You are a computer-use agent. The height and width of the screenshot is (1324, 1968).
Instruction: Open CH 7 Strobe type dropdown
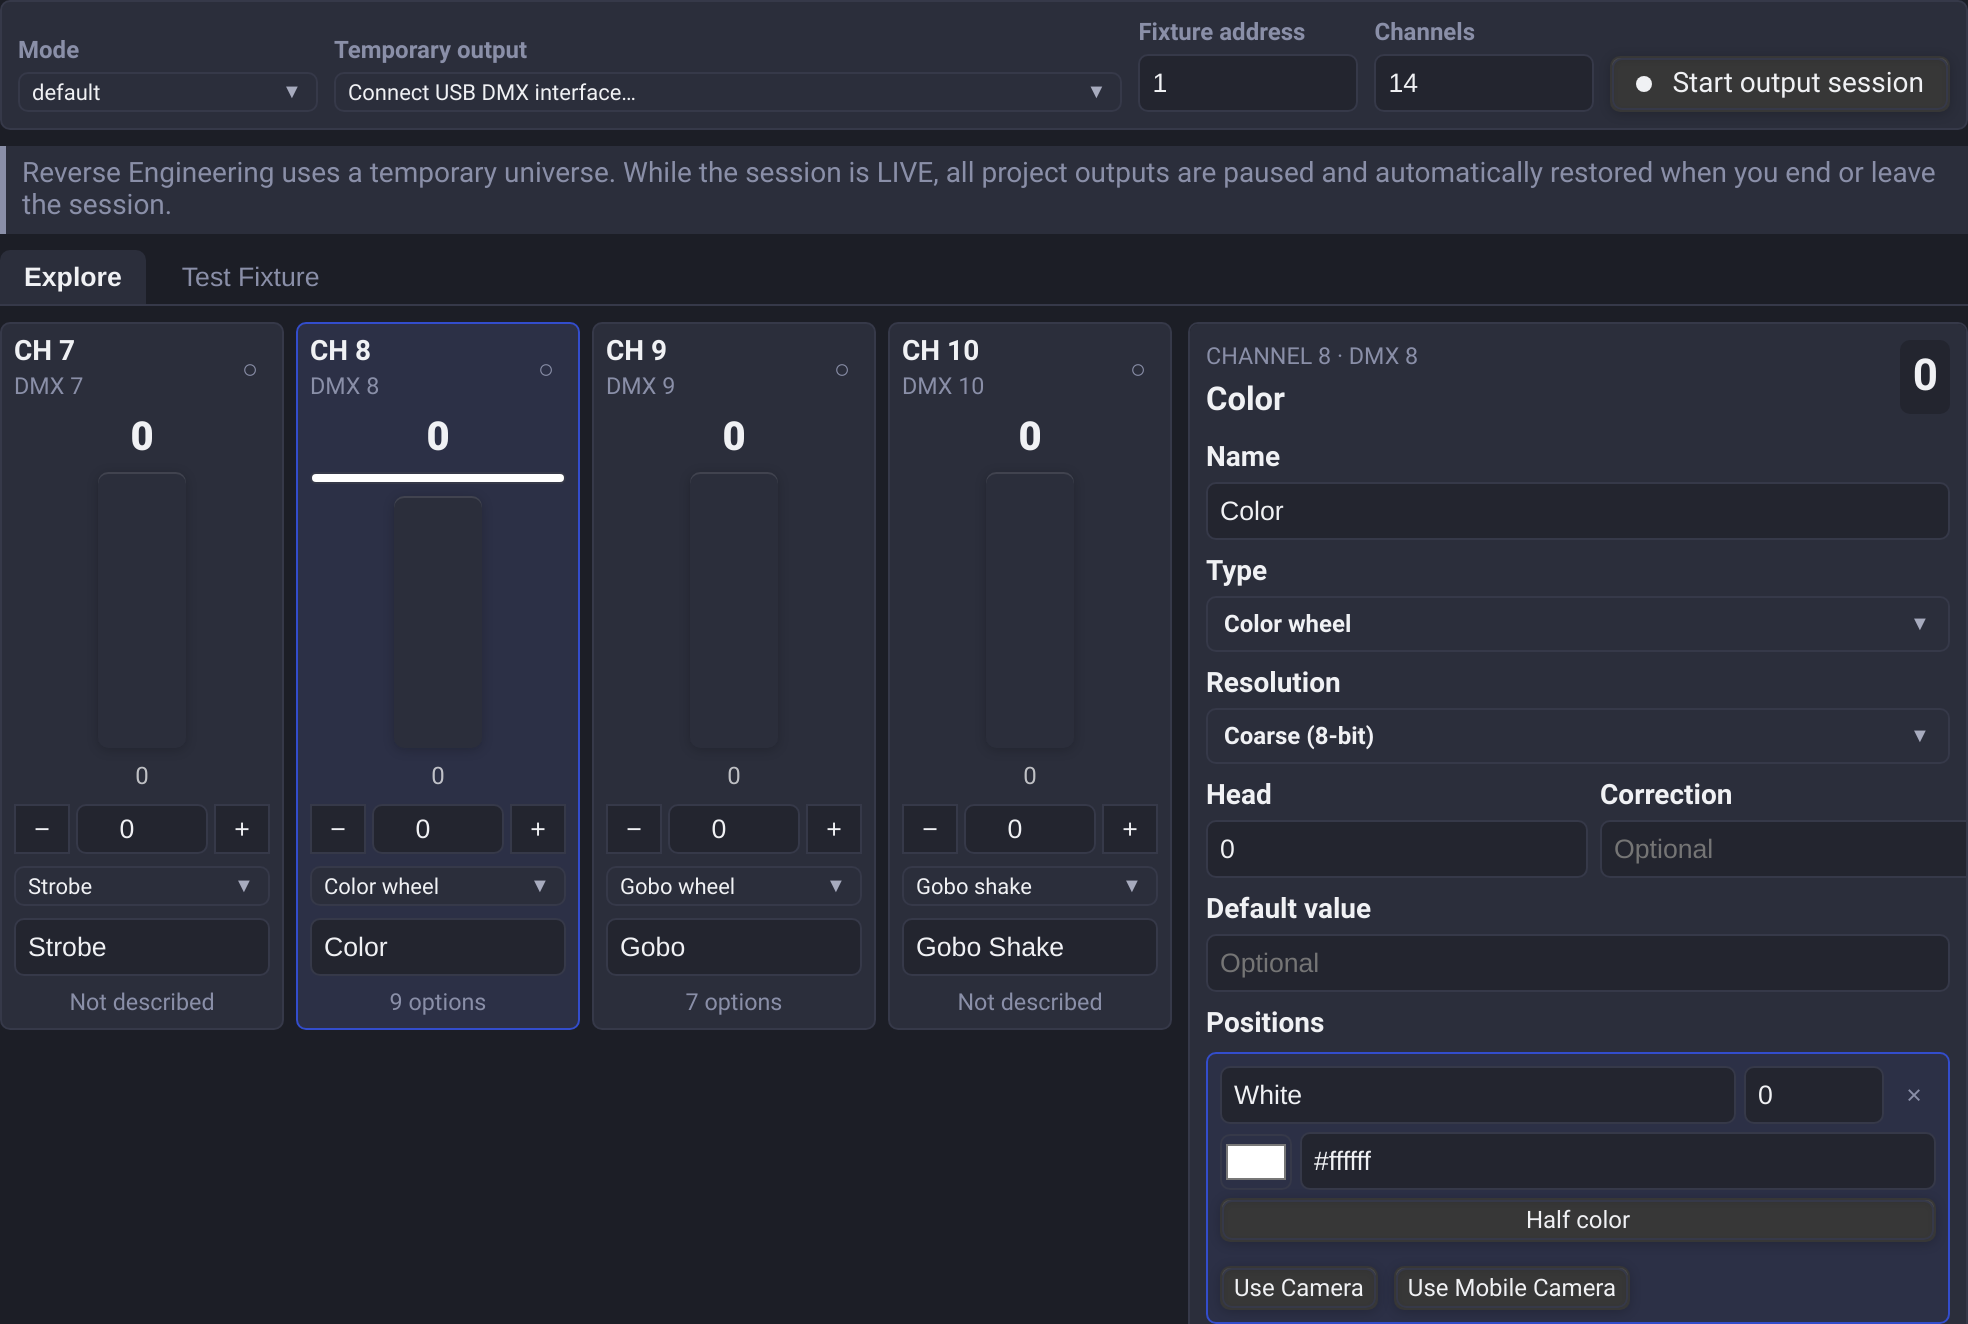(x=142, y=886)
